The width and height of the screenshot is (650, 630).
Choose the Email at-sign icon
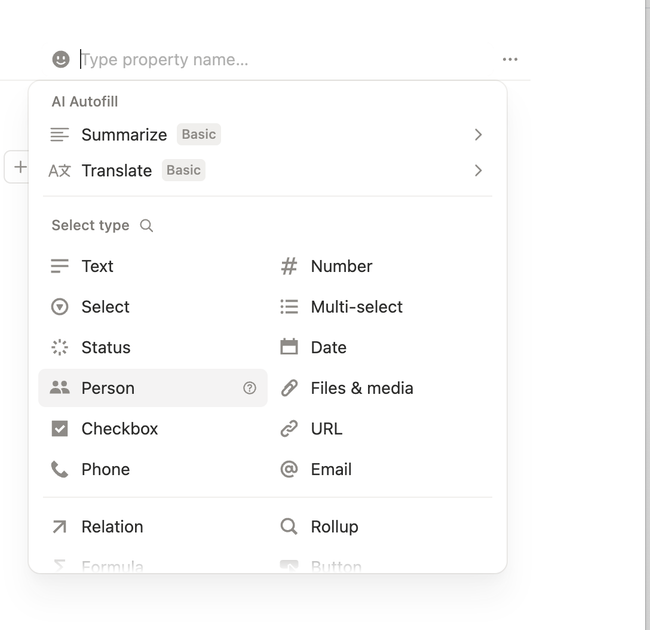(289, 469)
